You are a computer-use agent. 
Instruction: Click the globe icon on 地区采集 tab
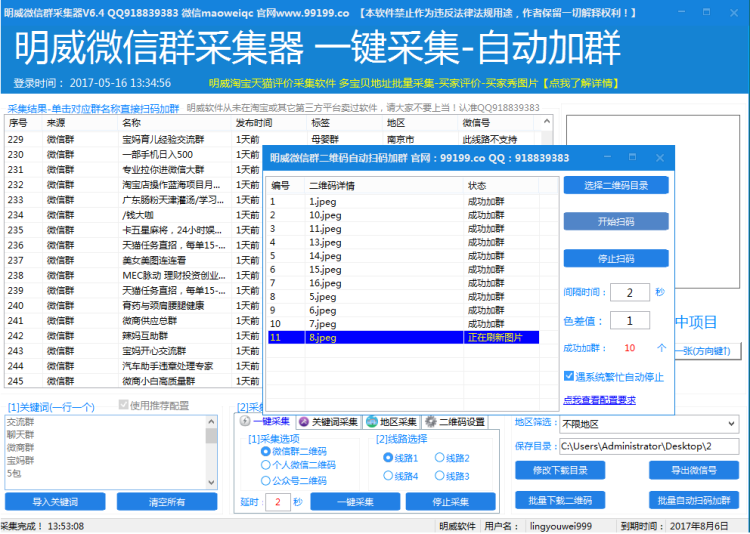(371, 422)
